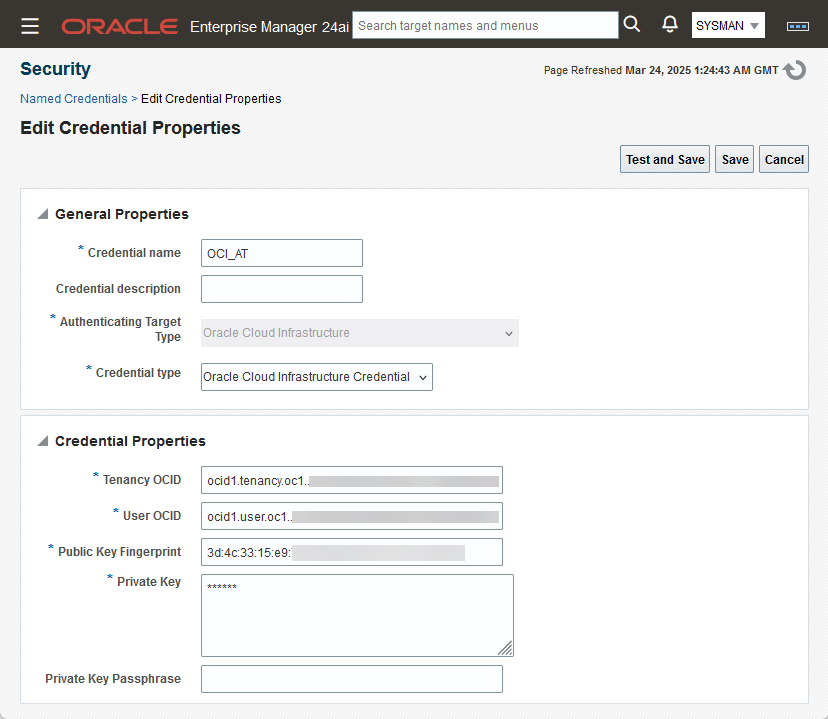Open the accessibility/overflow menu icon

pyautogui.click(x=797, y=26)
